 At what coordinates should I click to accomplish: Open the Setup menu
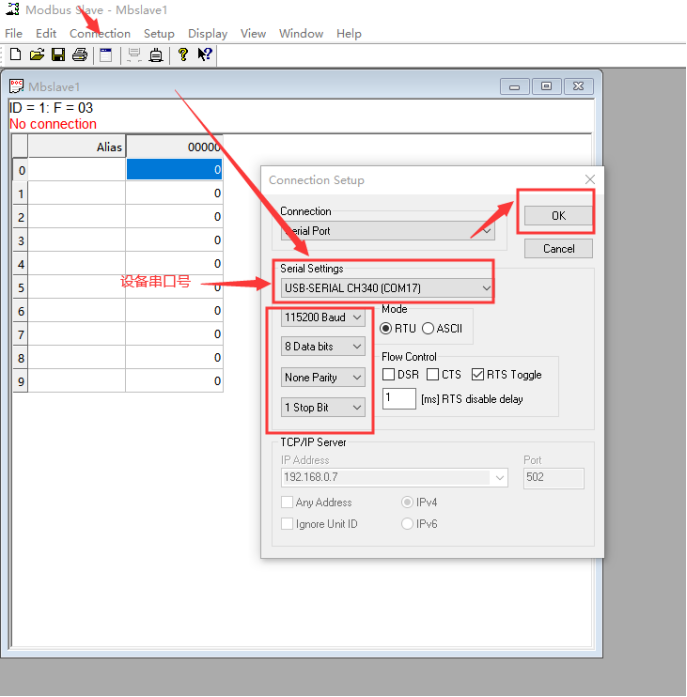(159, 33)
